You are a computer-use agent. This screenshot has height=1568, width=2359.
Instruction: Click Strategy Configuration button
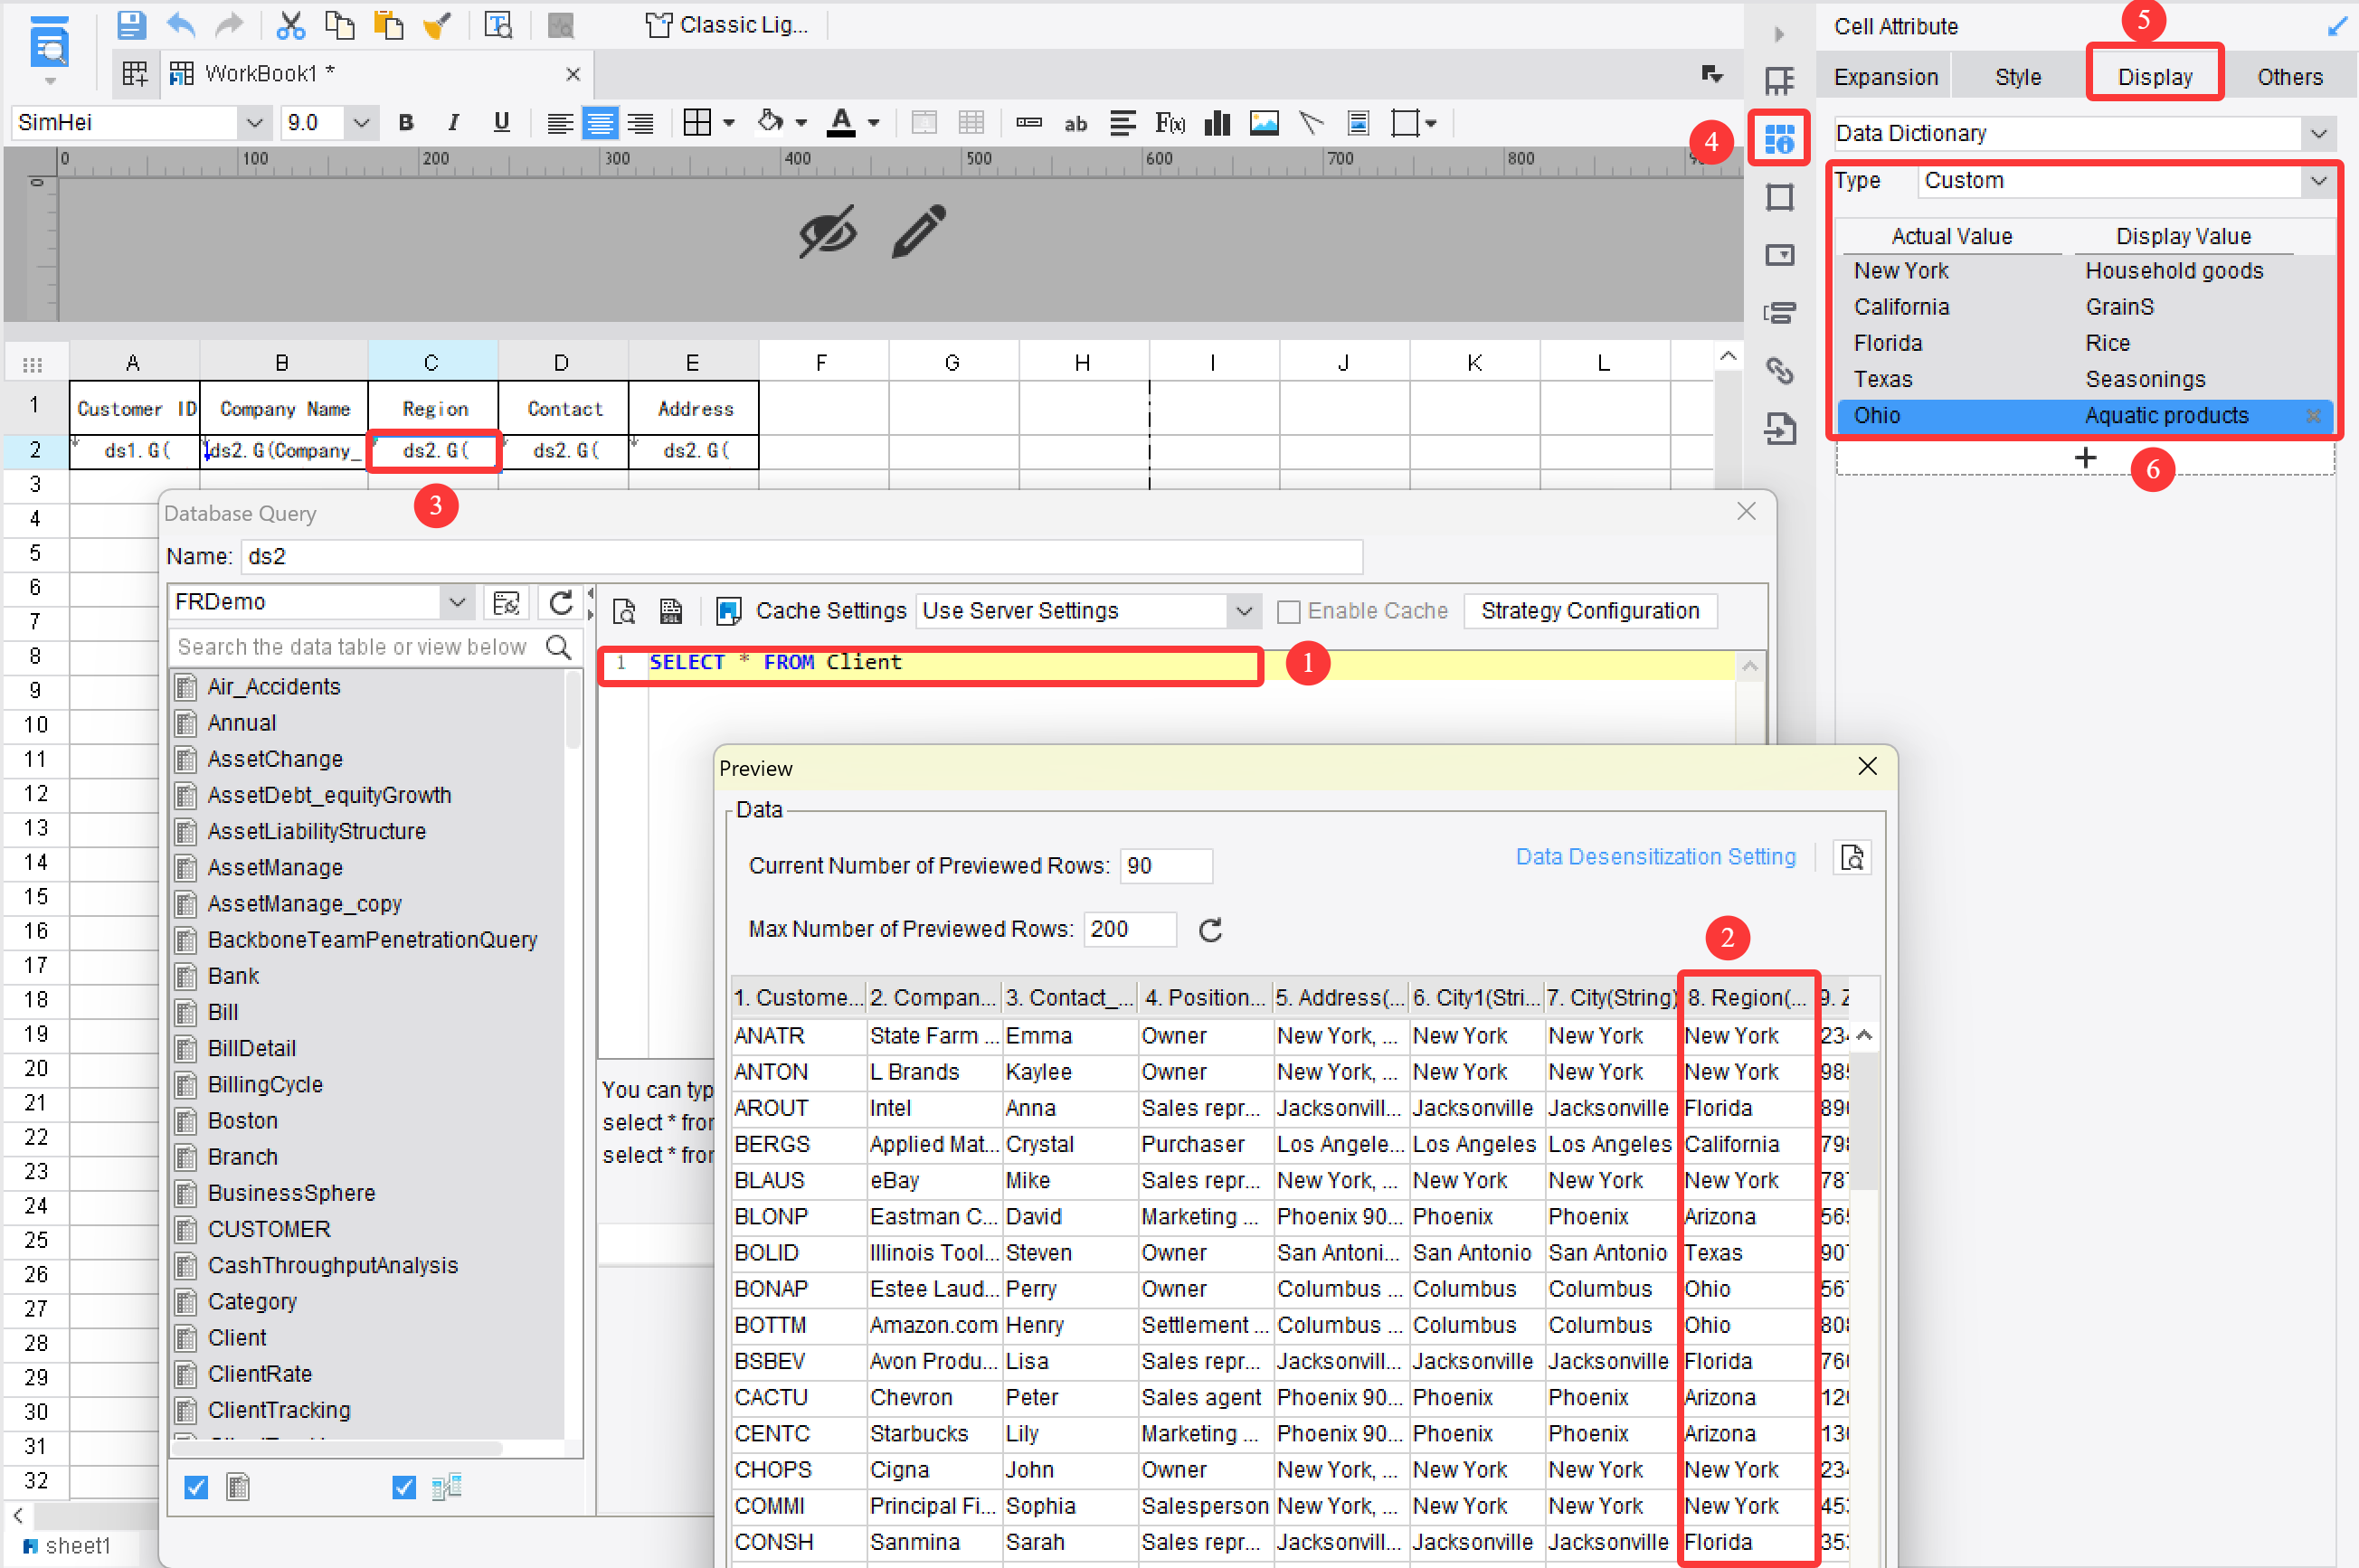point(1589,611)
